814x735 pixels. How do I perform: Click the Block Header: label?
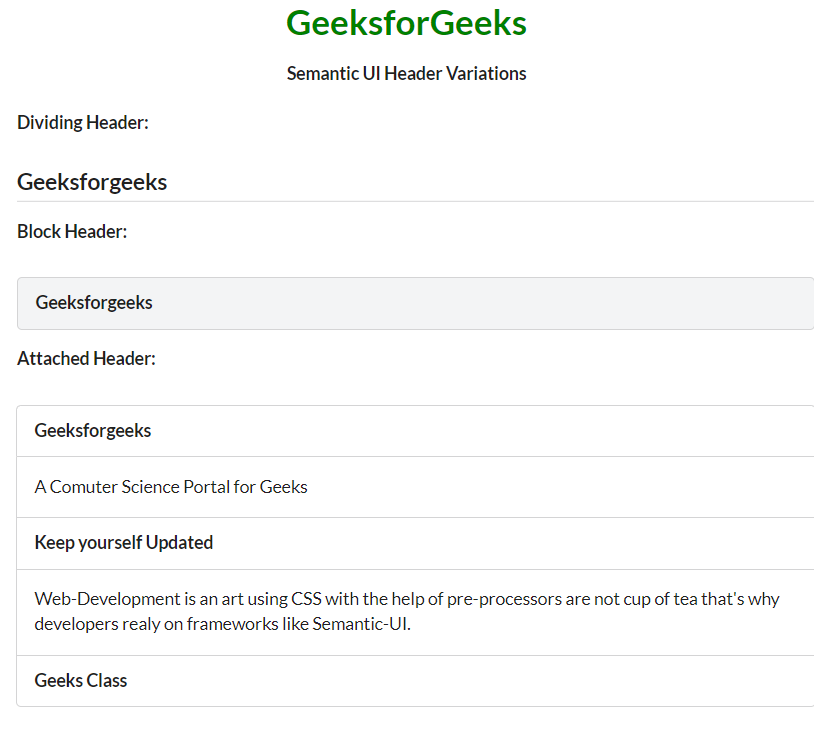(x=72, y=232)
